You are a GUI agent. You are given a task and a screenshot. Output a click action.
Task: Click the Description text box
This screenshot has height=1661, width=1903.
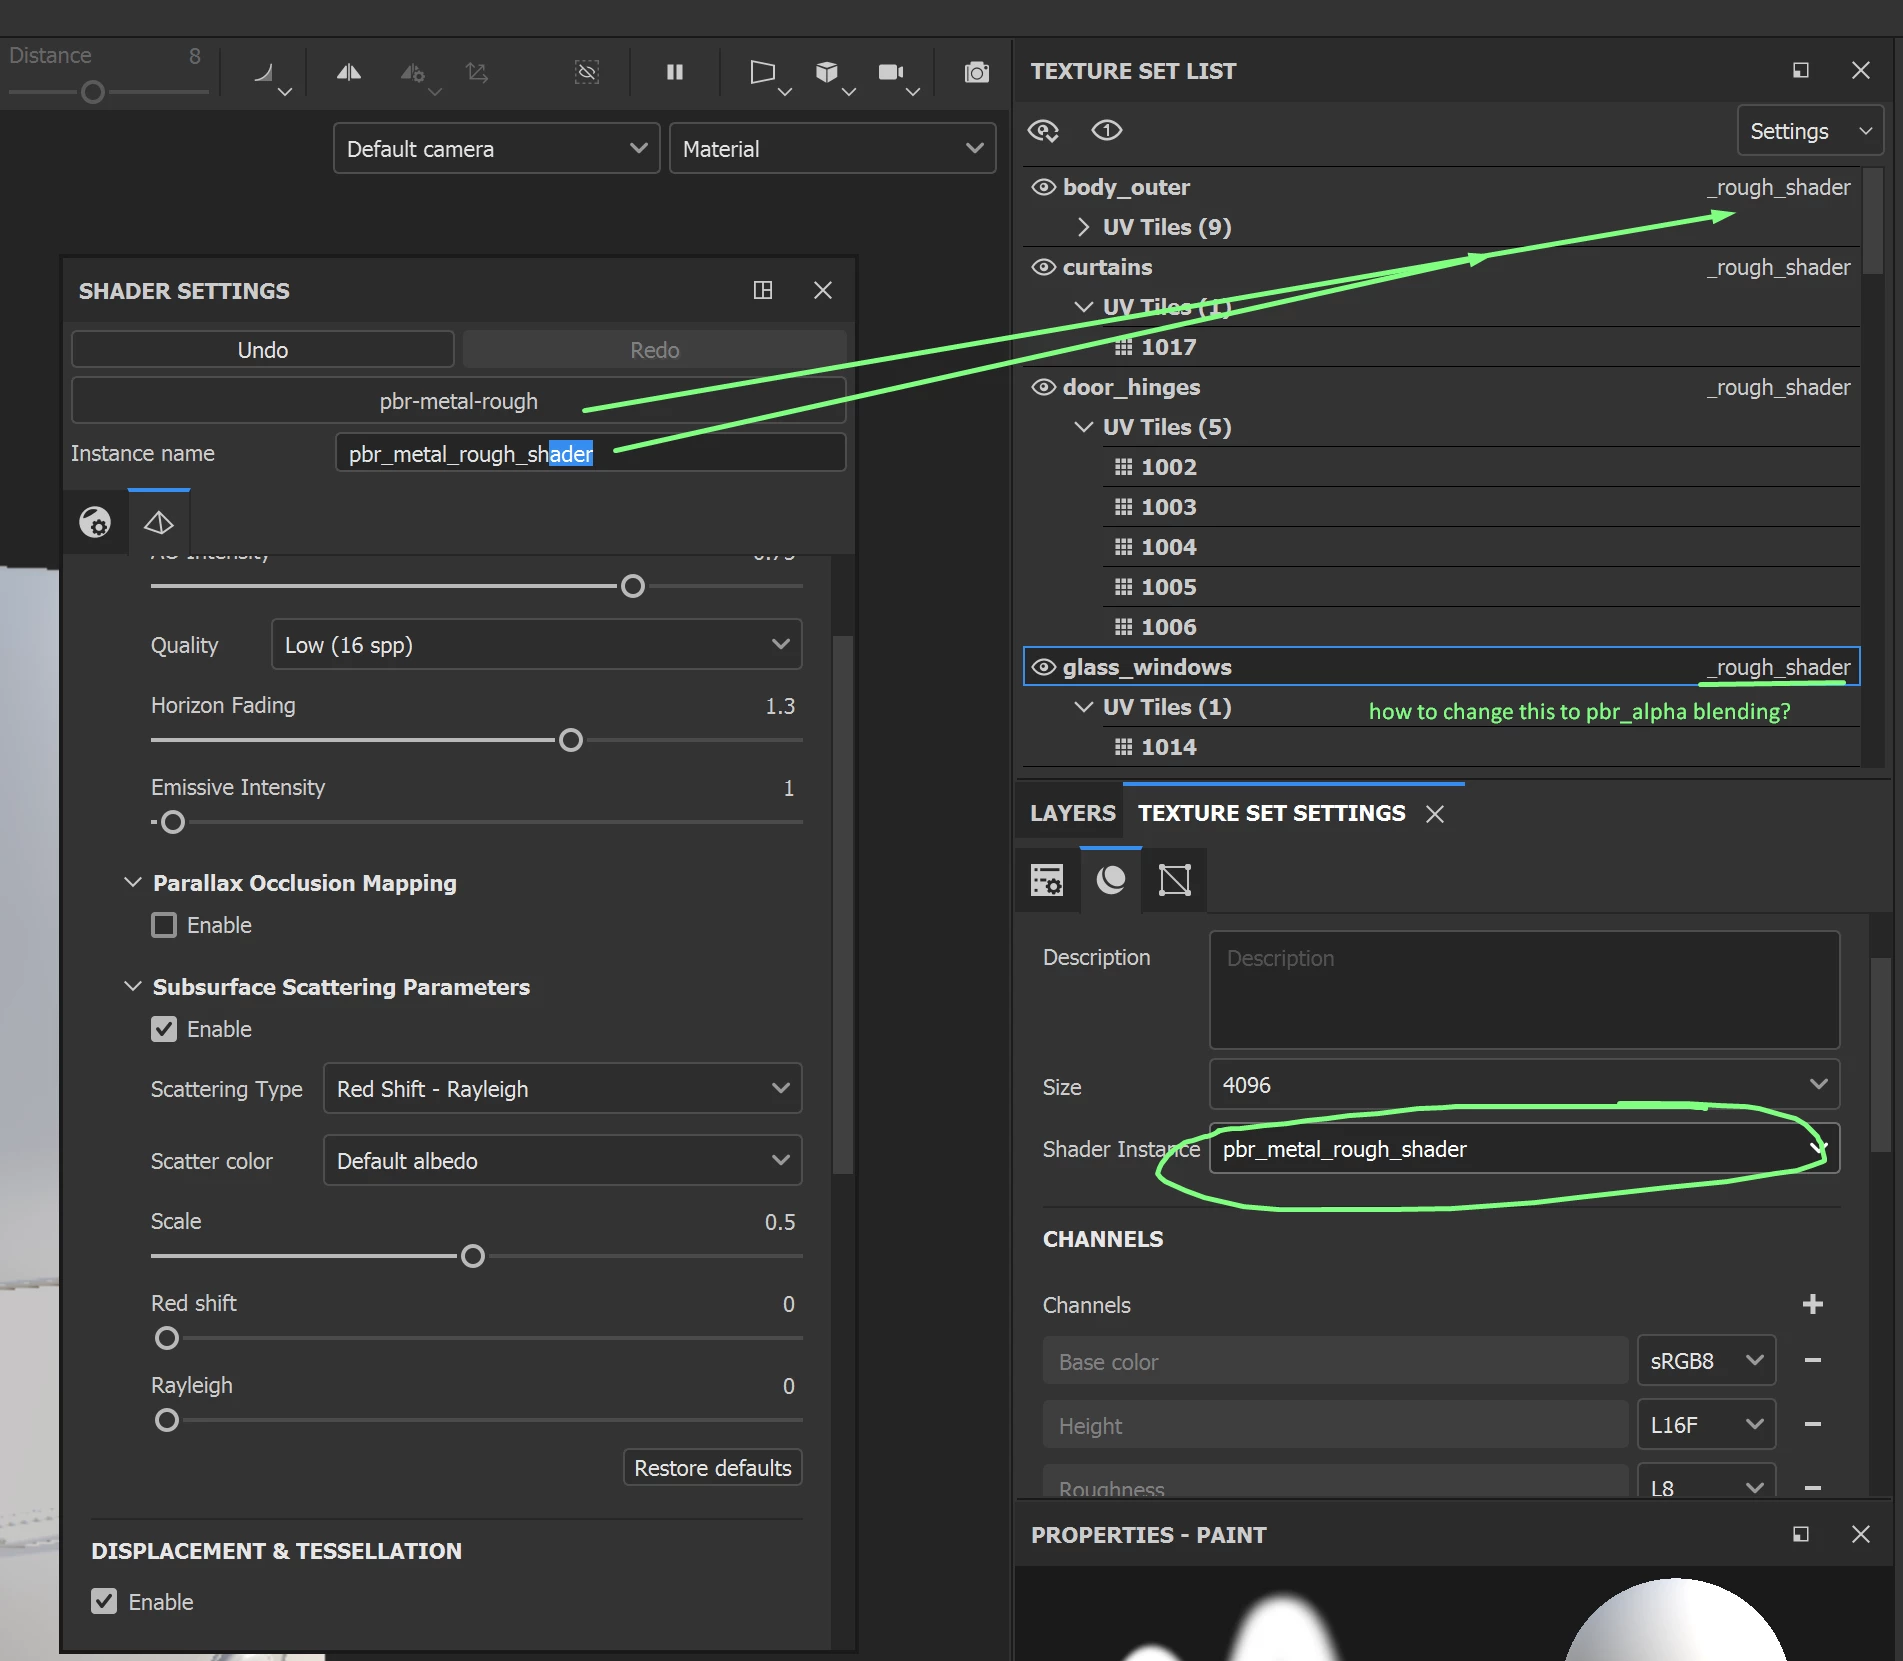1524,990
